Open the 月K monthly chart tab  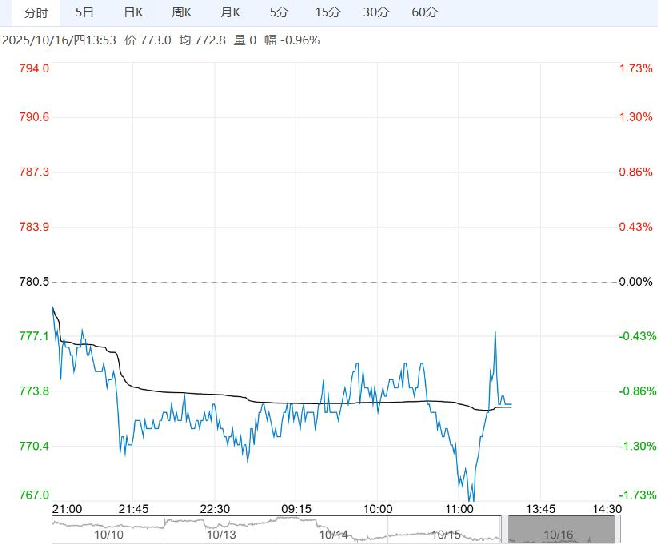click(230, 12)
